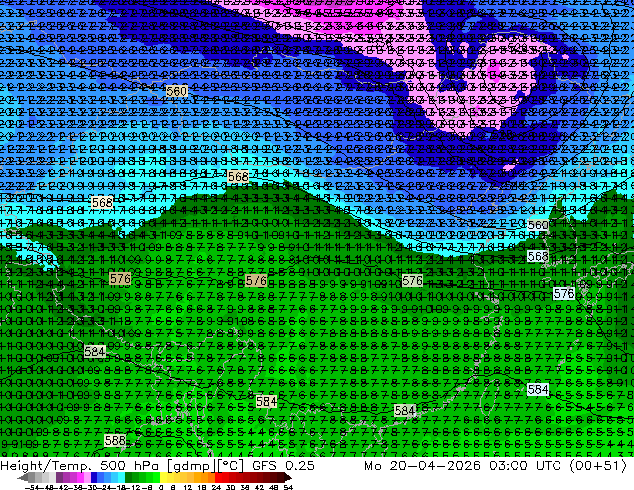Click the rightmost 584 contour label
634x490 pixels.
(x=538, y=389)
